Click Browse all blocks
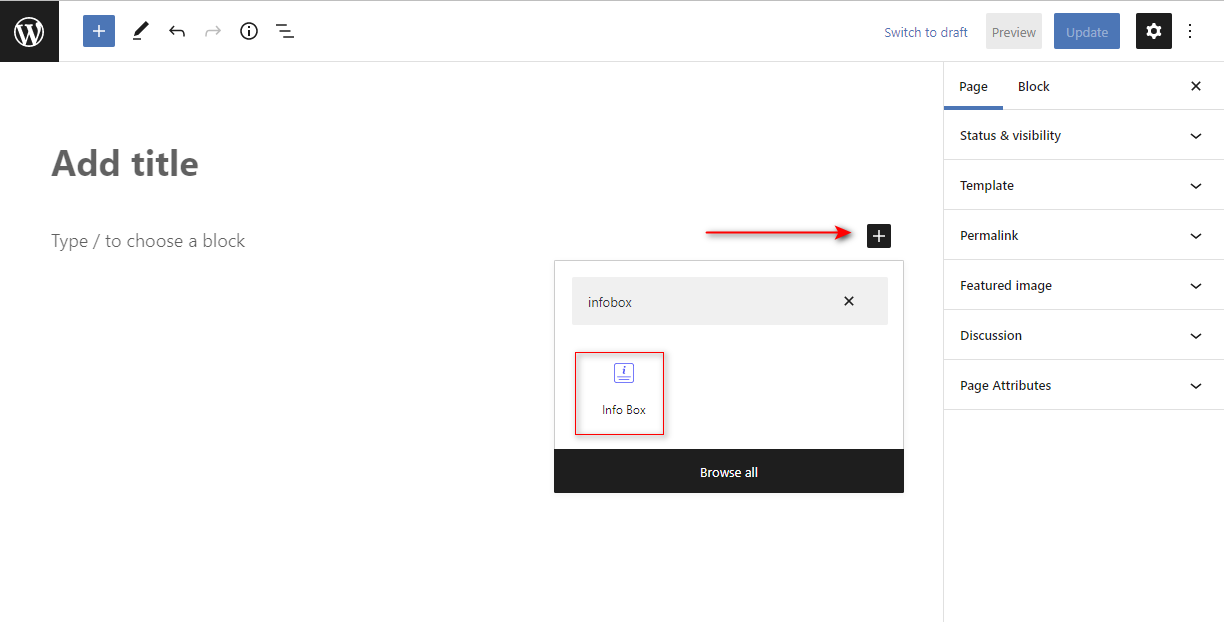Screen dimensions: 1224x622 729,472
